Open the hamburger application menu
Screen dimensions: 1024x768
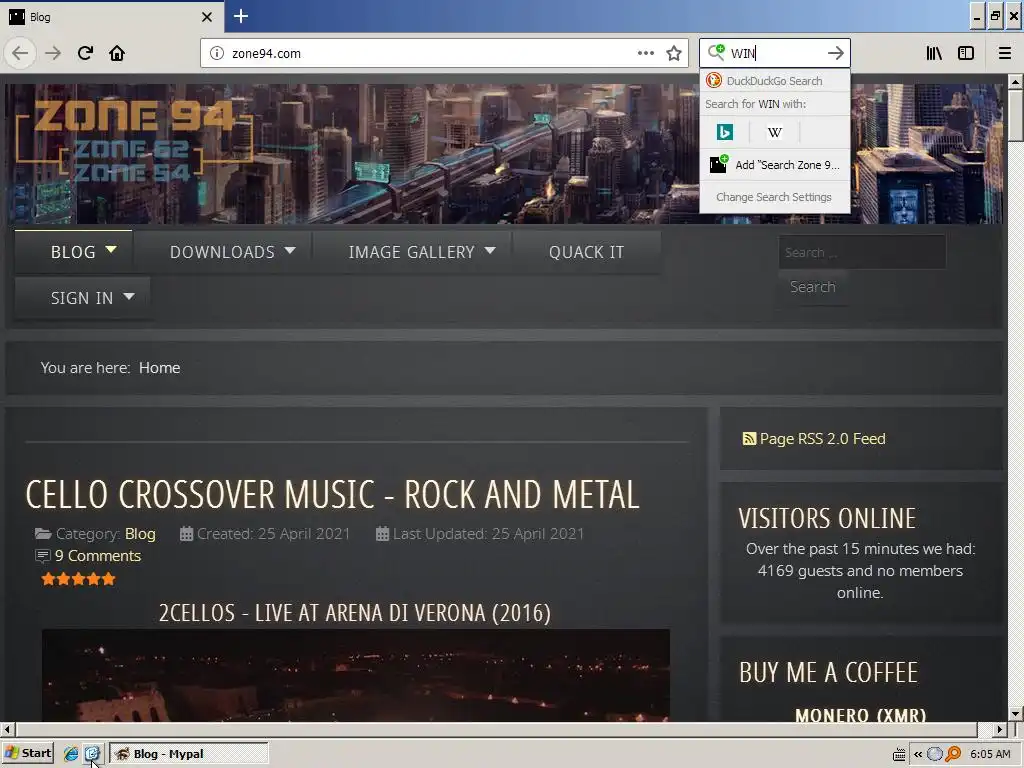coord(1004,53)
